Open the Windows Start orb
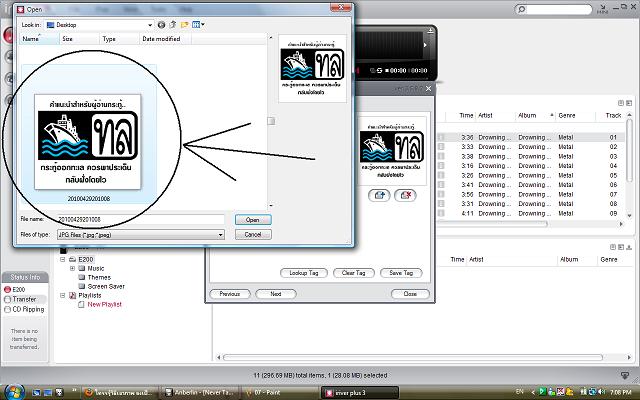The height and width of the screenshot is (400, 640). pos(11,391)
